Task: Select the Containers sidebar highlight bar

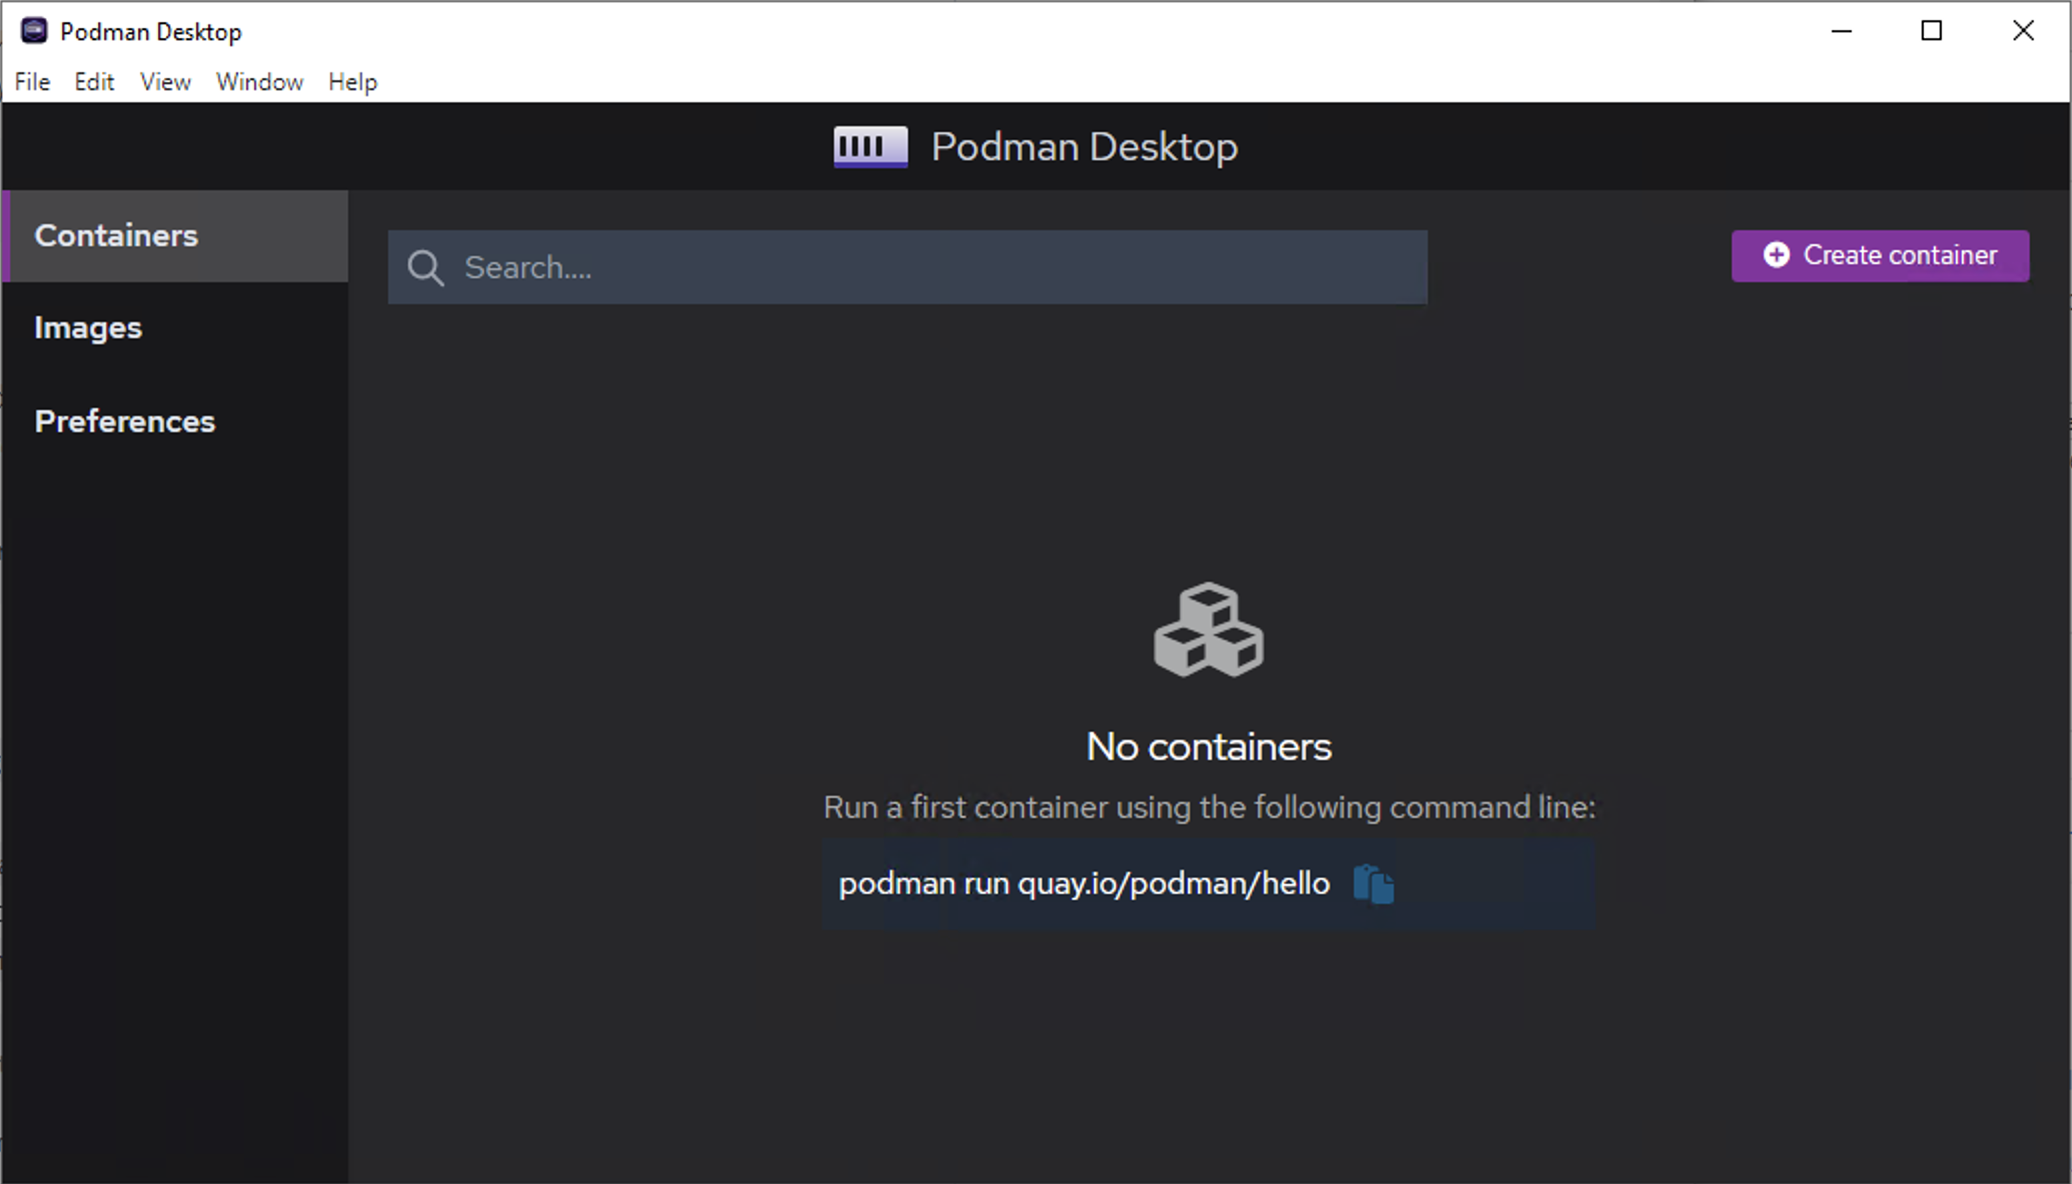Action: pyautogui.click(x=4, y=236)
